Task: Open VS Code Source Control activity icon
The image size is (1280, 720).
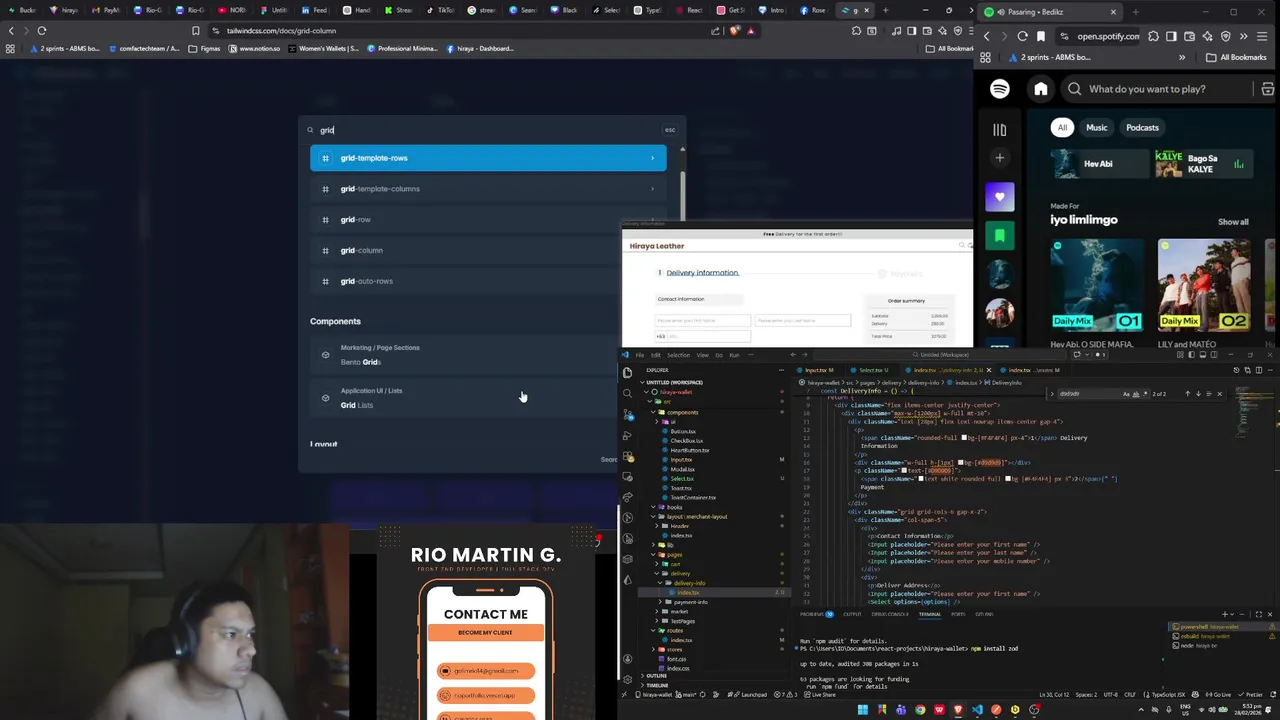Action: pyautogui.click(x=627, y=414)
